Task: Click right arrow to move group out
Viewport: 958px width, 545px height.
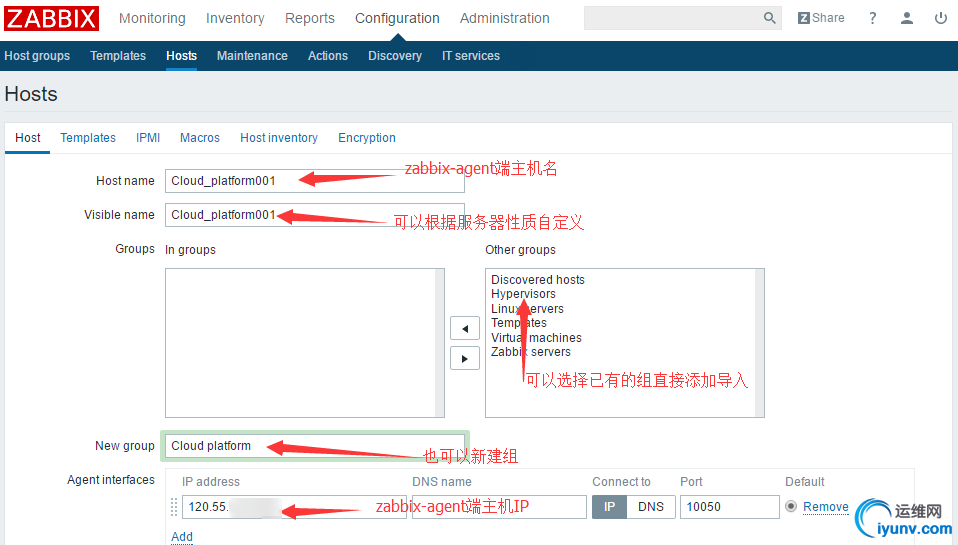Action: [x=464, y=359]
